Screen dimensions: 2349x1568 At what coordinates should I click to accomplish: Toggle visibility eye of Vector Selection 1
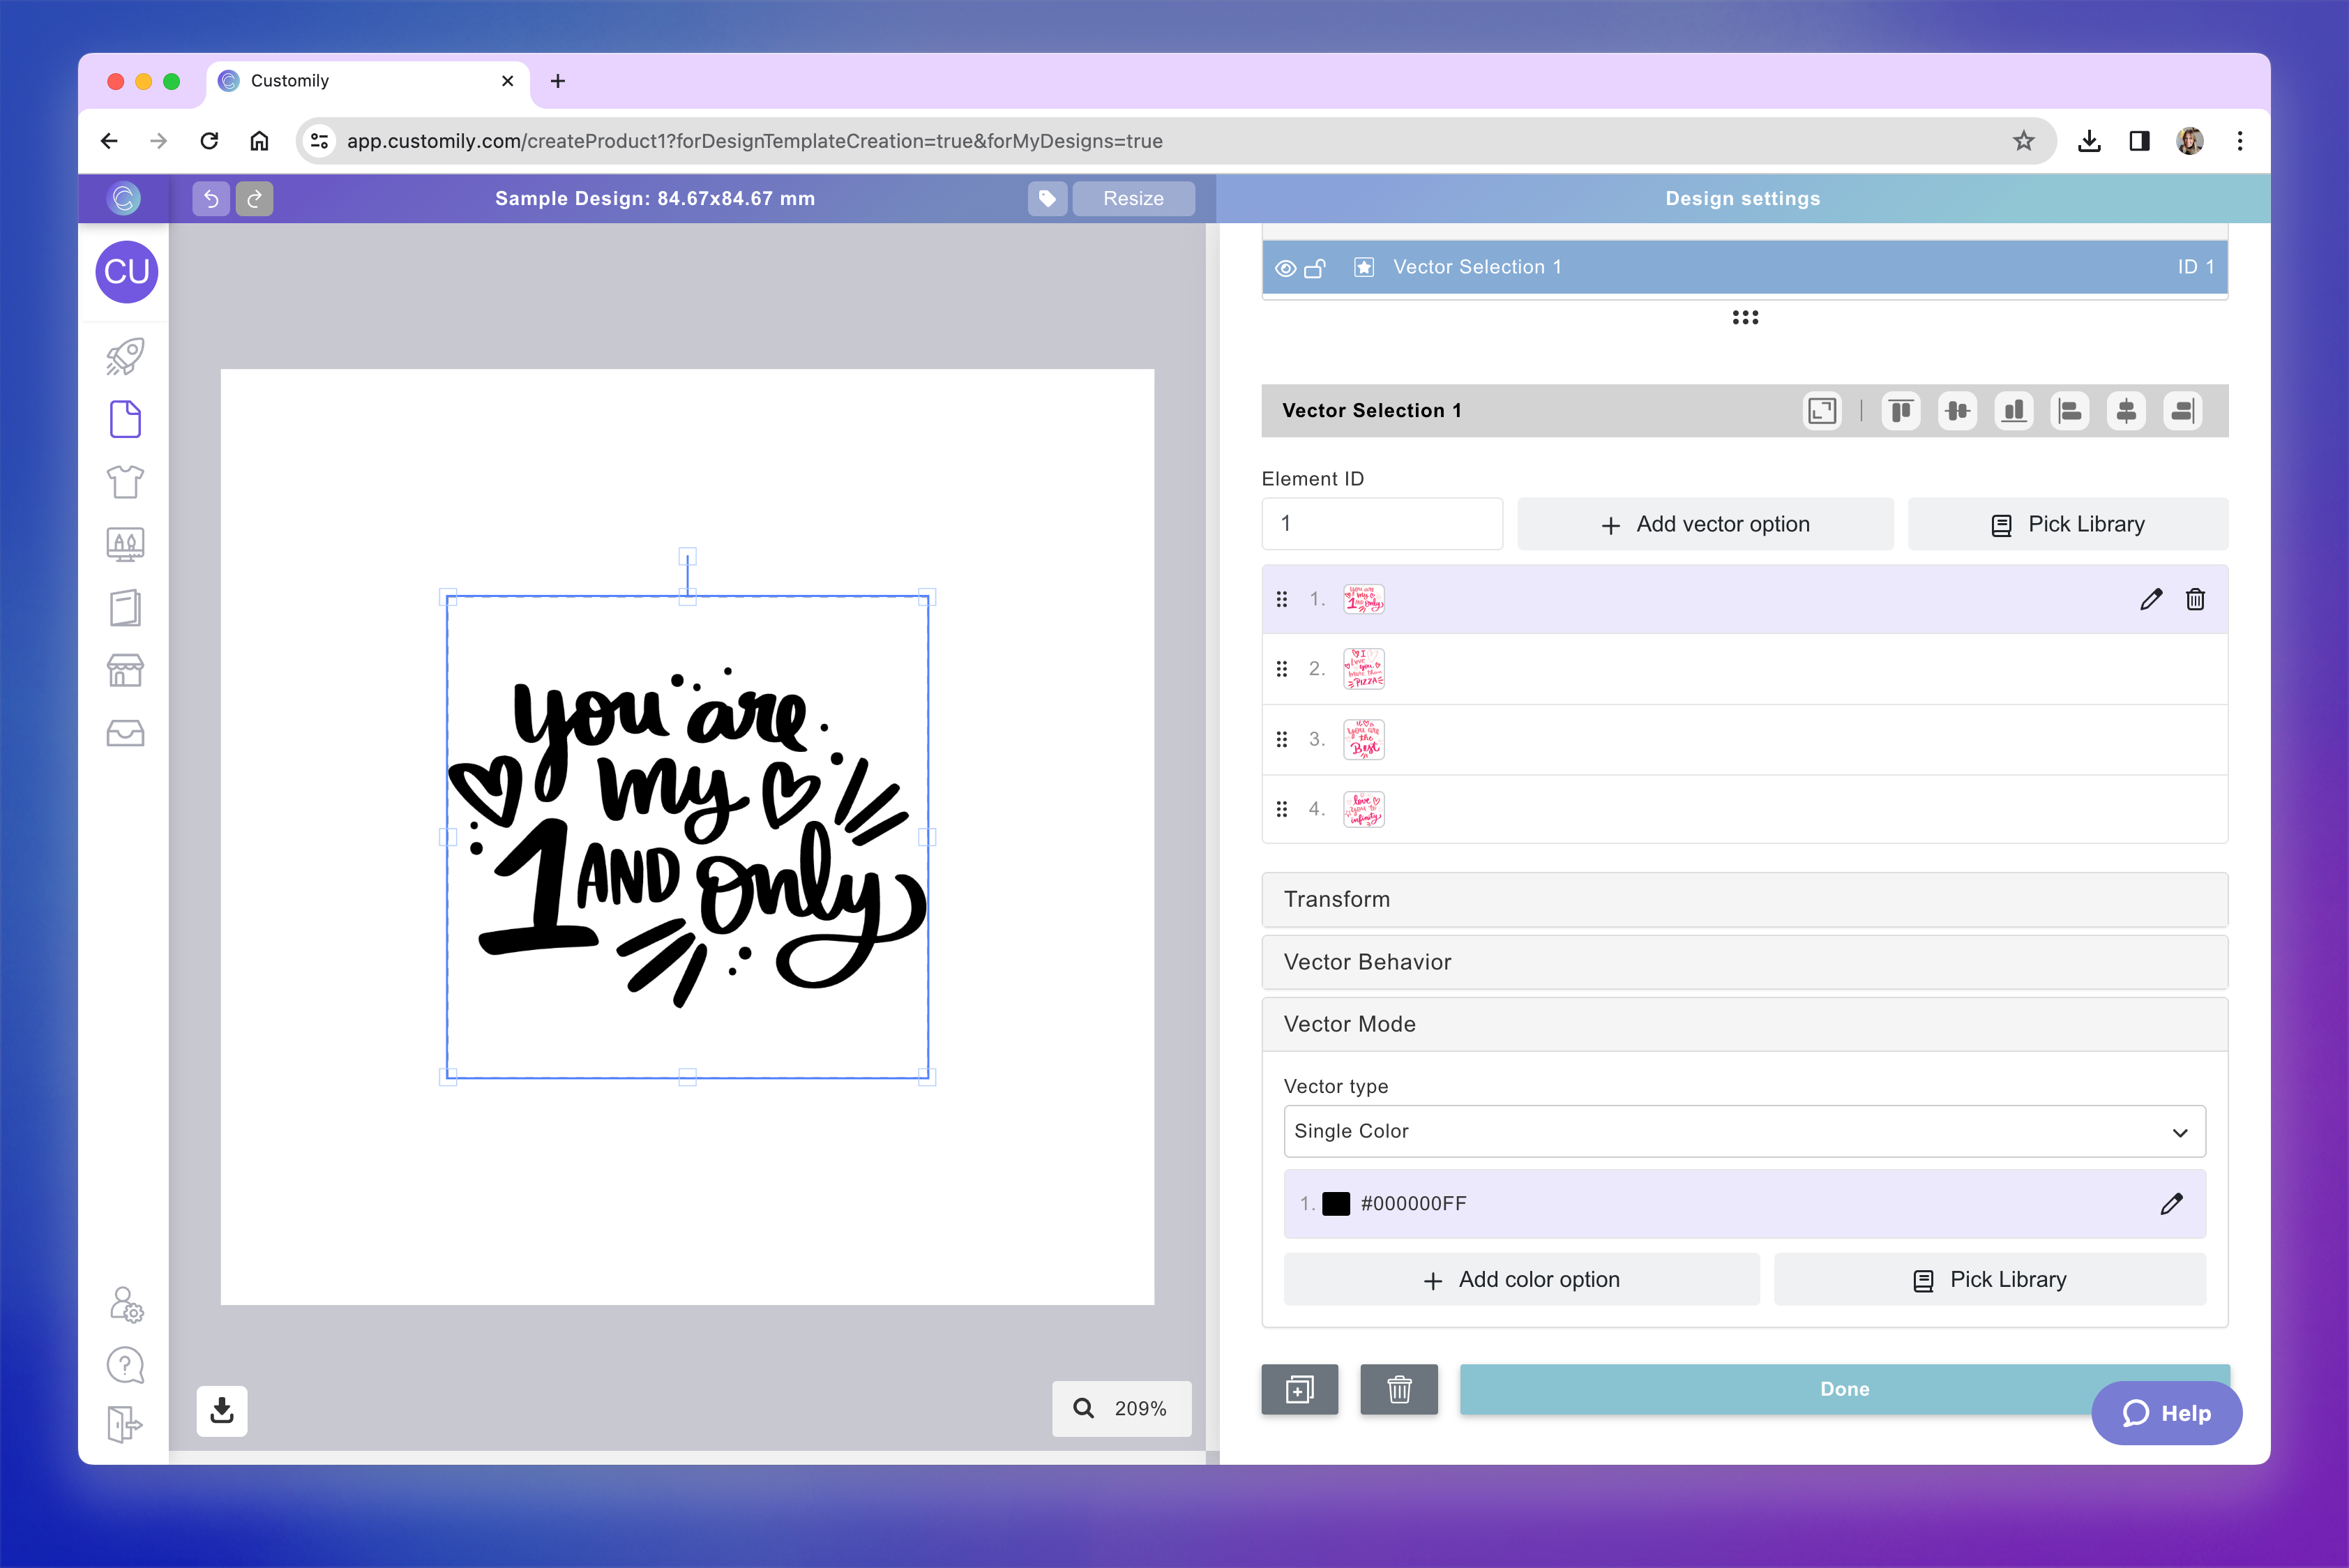coord(1286,268)
